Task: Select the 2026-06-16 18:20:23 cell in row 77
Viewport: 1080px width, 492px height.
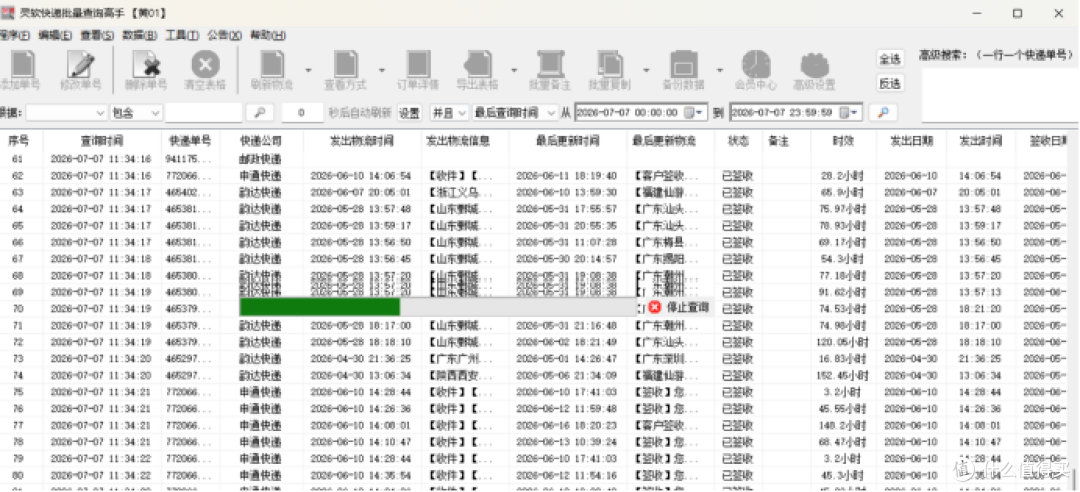Action: pyautogui.click(x=568, y=425)
